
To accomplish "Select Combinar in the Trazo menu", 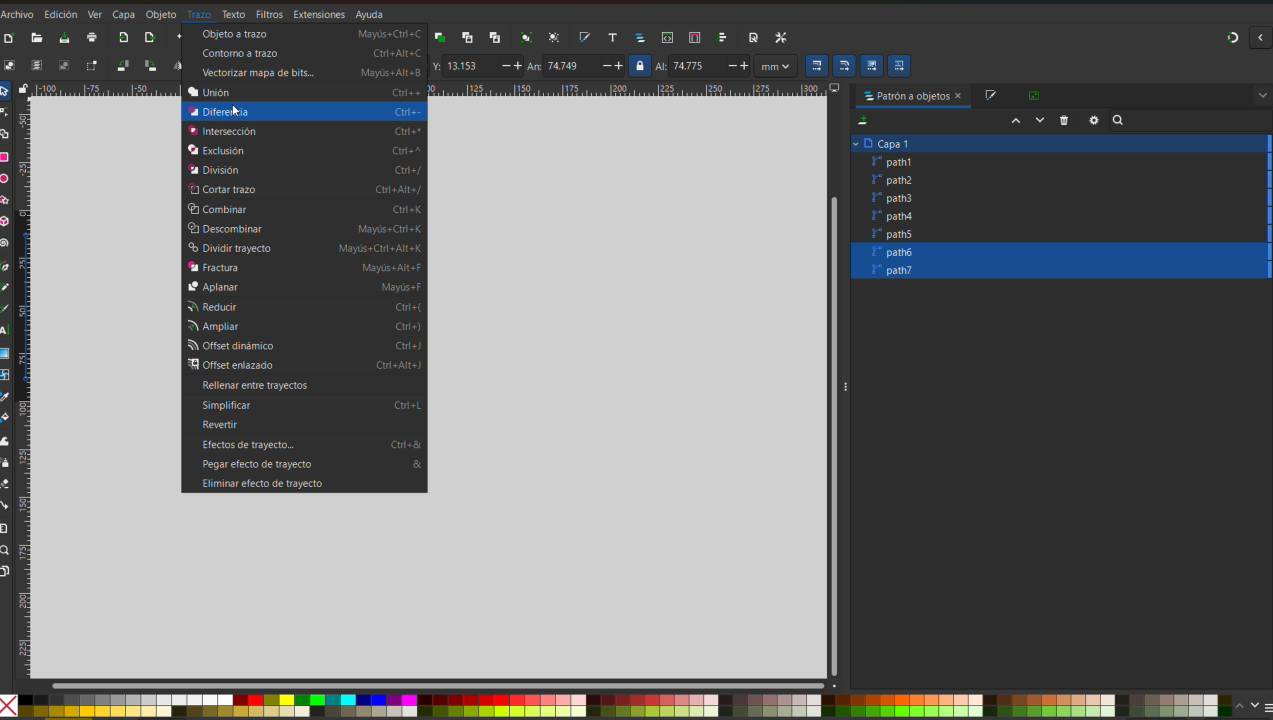I will click(304, 209).
